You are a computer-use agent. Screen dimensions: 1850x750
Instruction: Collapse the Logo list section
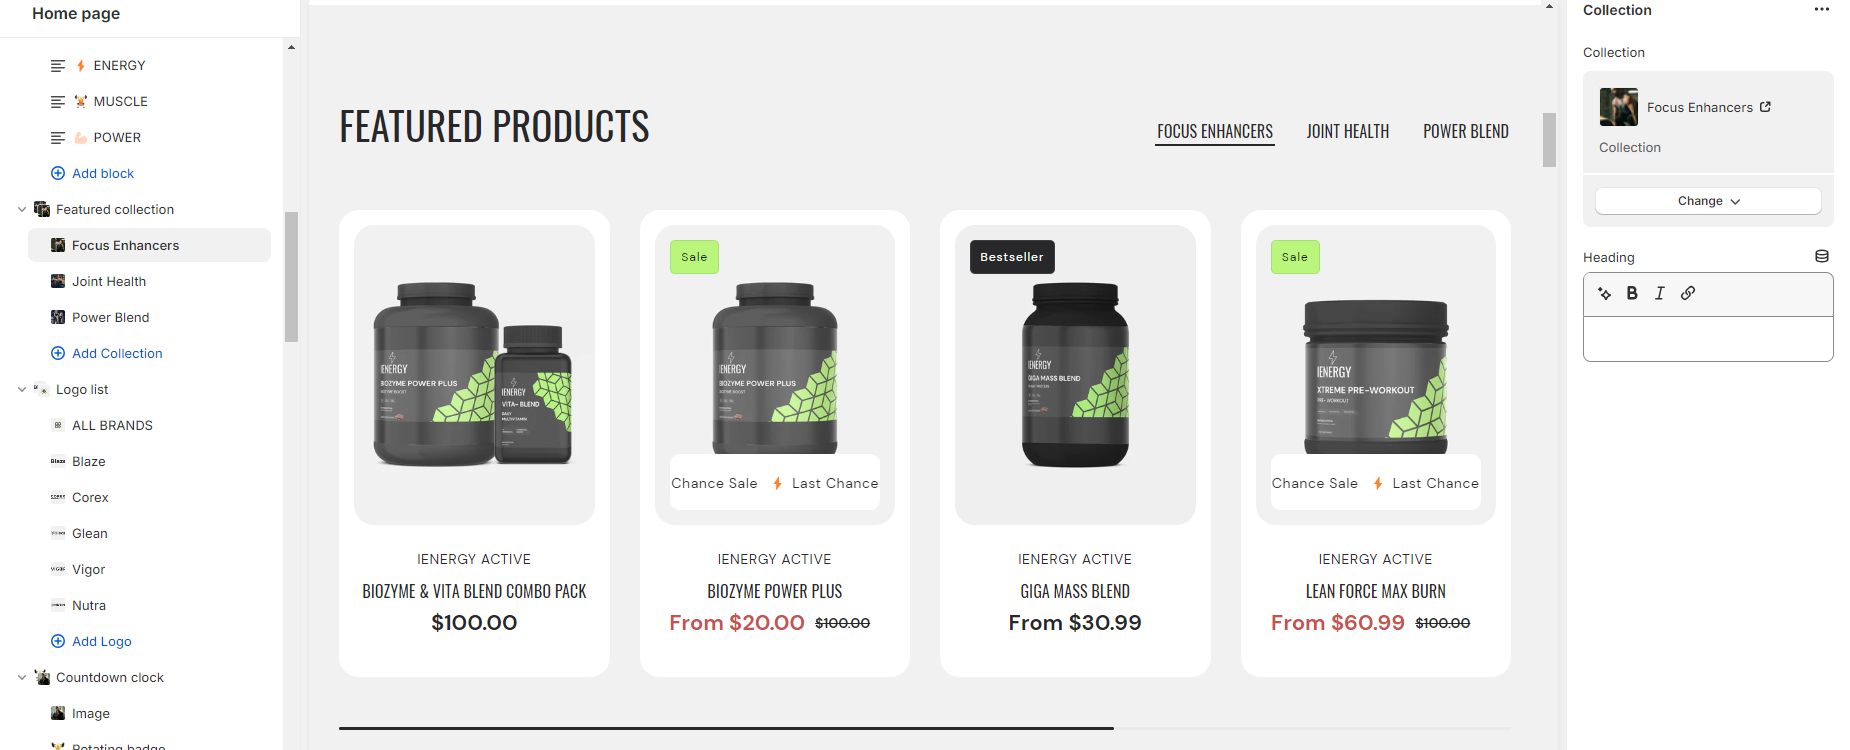[22, 389]
